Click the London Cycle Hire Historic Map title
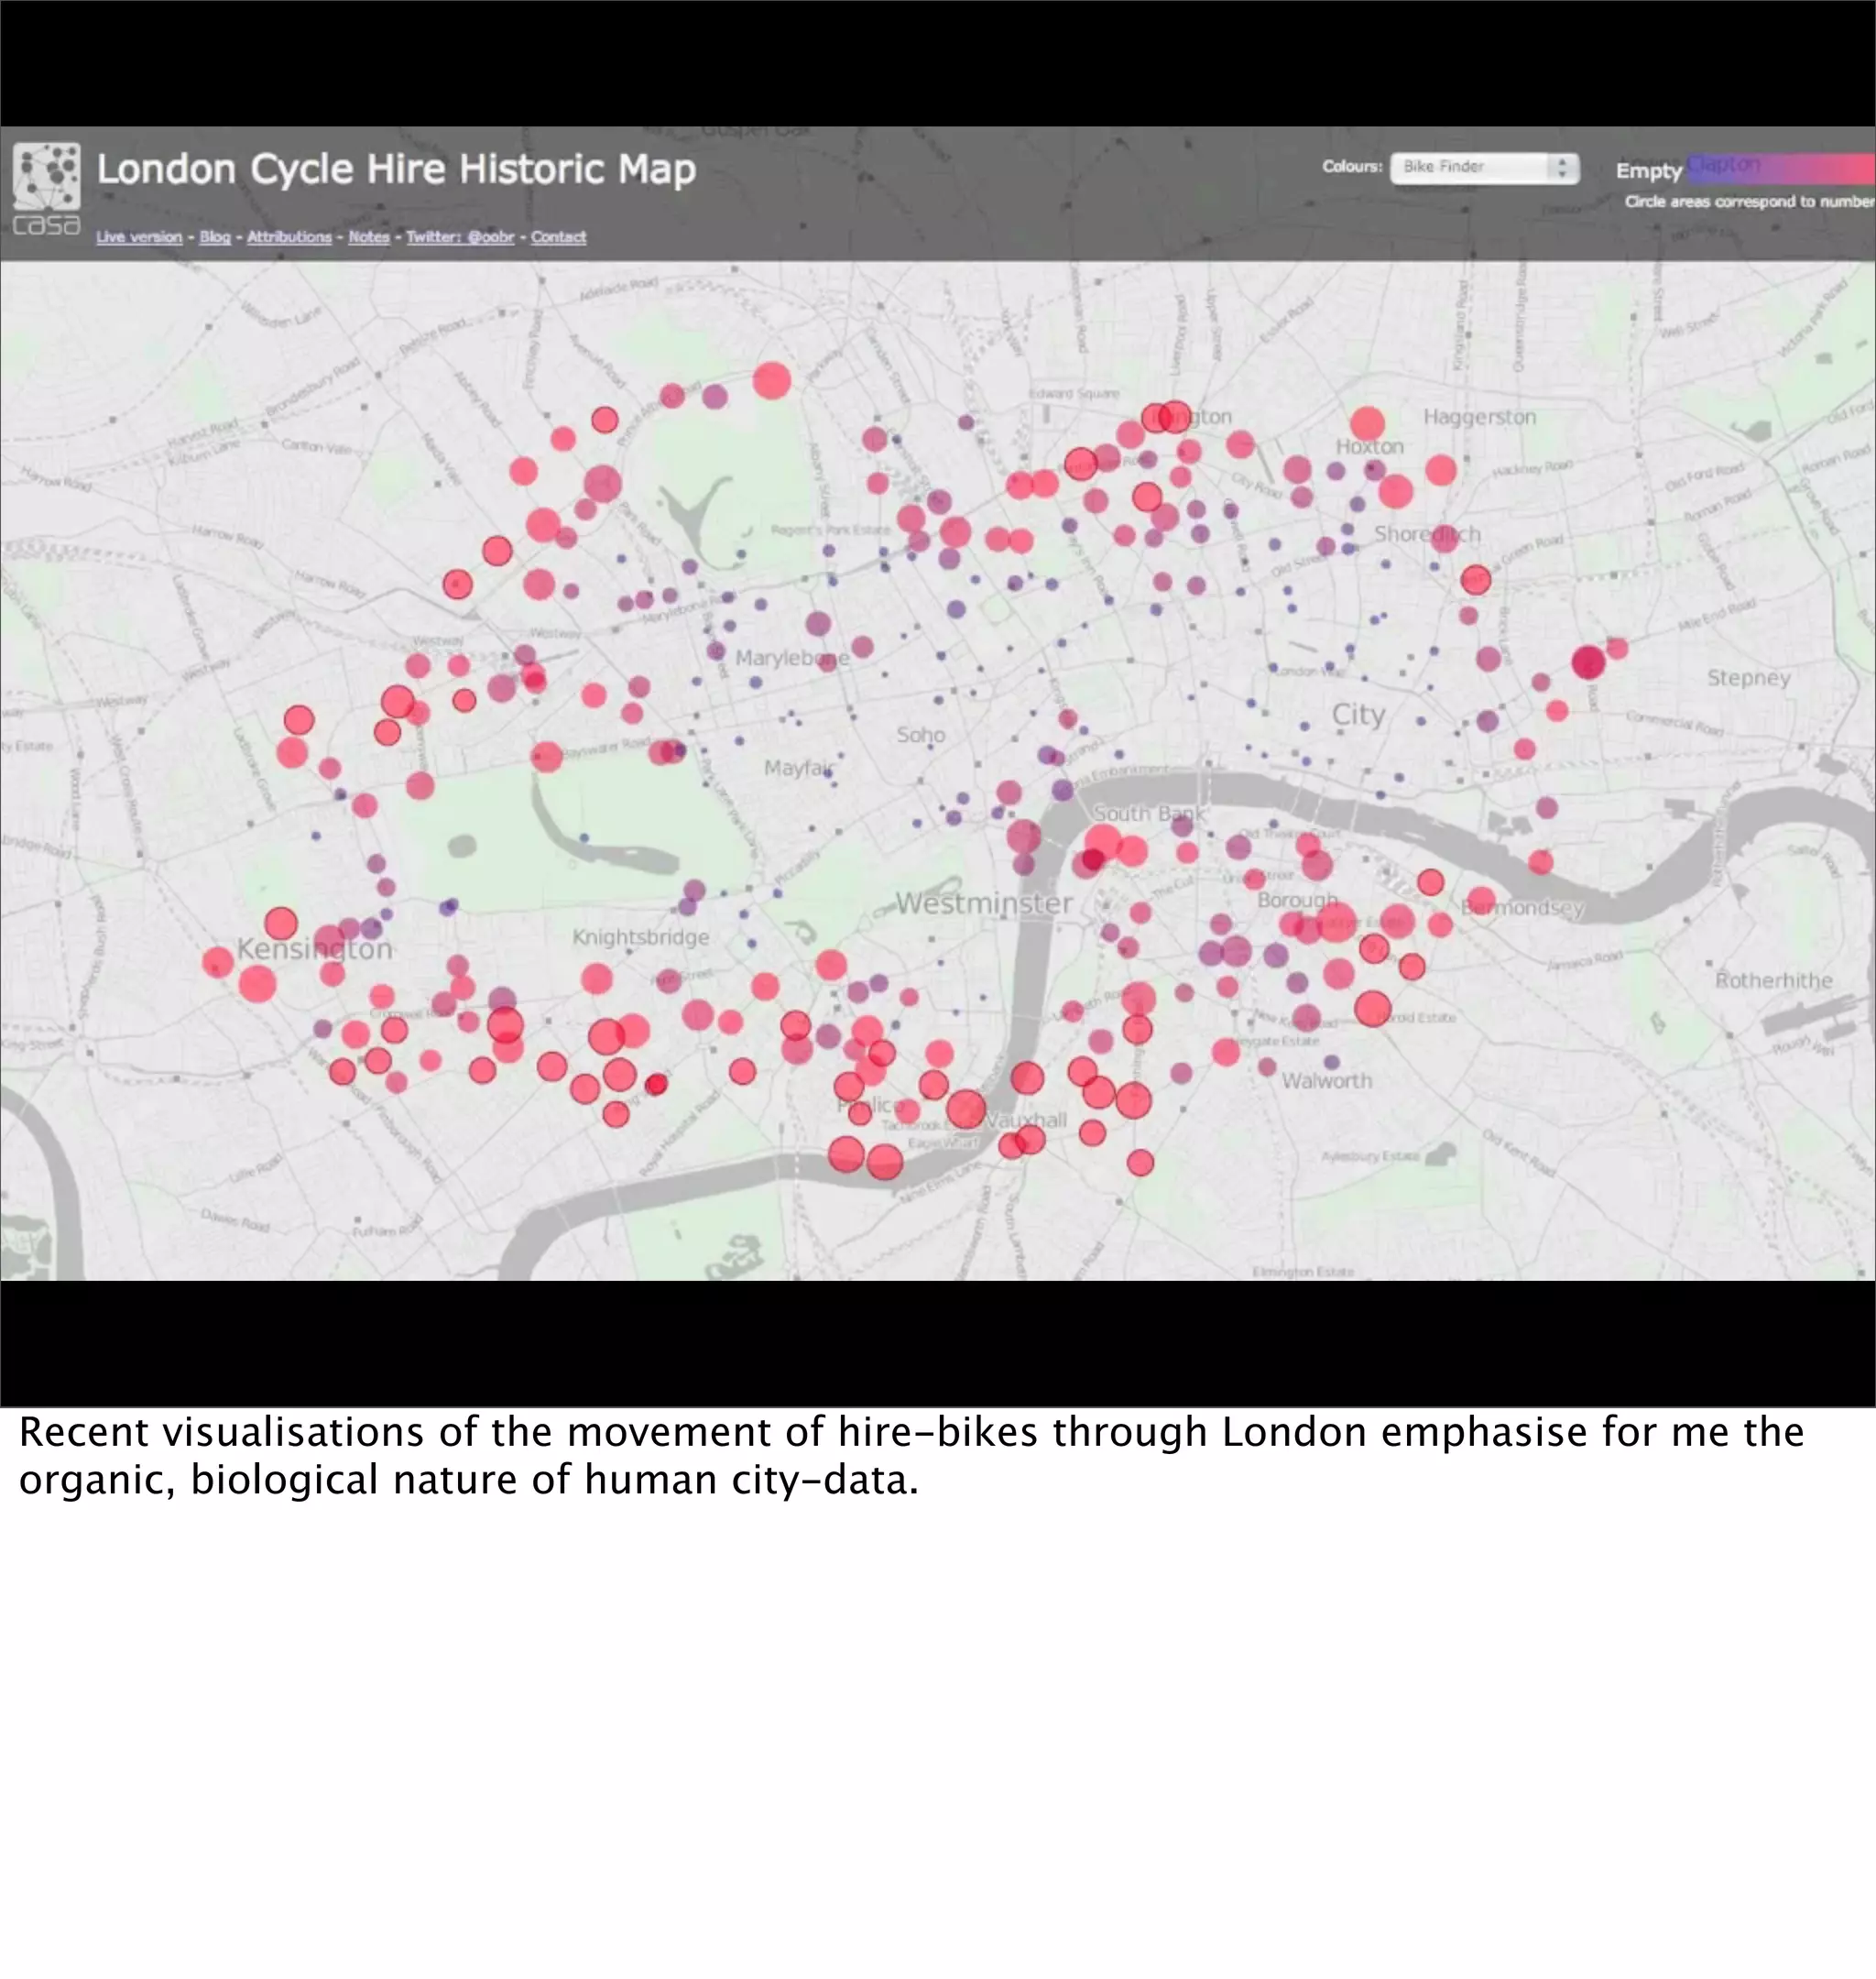Viewport: 1876px width, 1979px height. click(x=396, y=169)
